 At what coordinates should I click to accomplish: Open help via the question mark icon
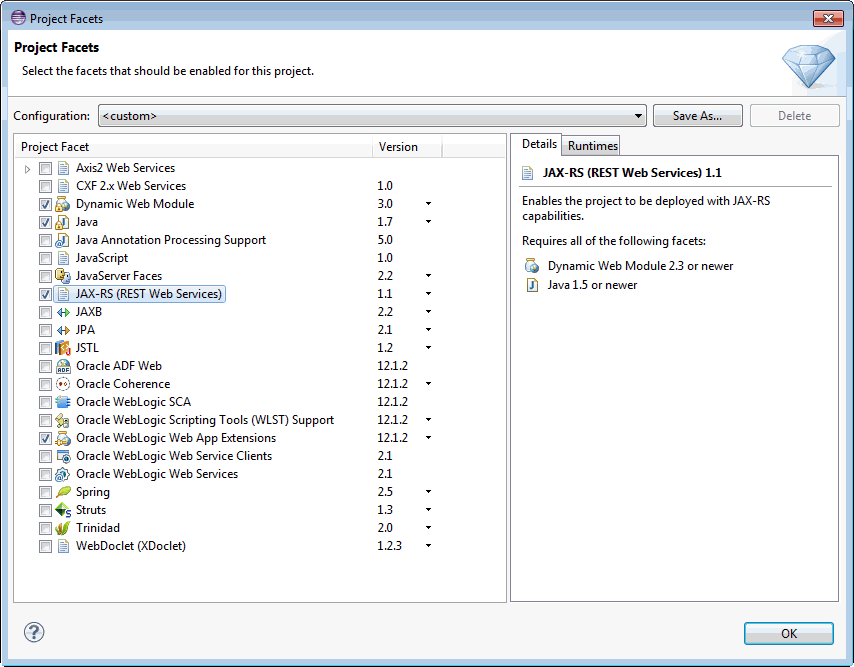click(x=33, y=632)
